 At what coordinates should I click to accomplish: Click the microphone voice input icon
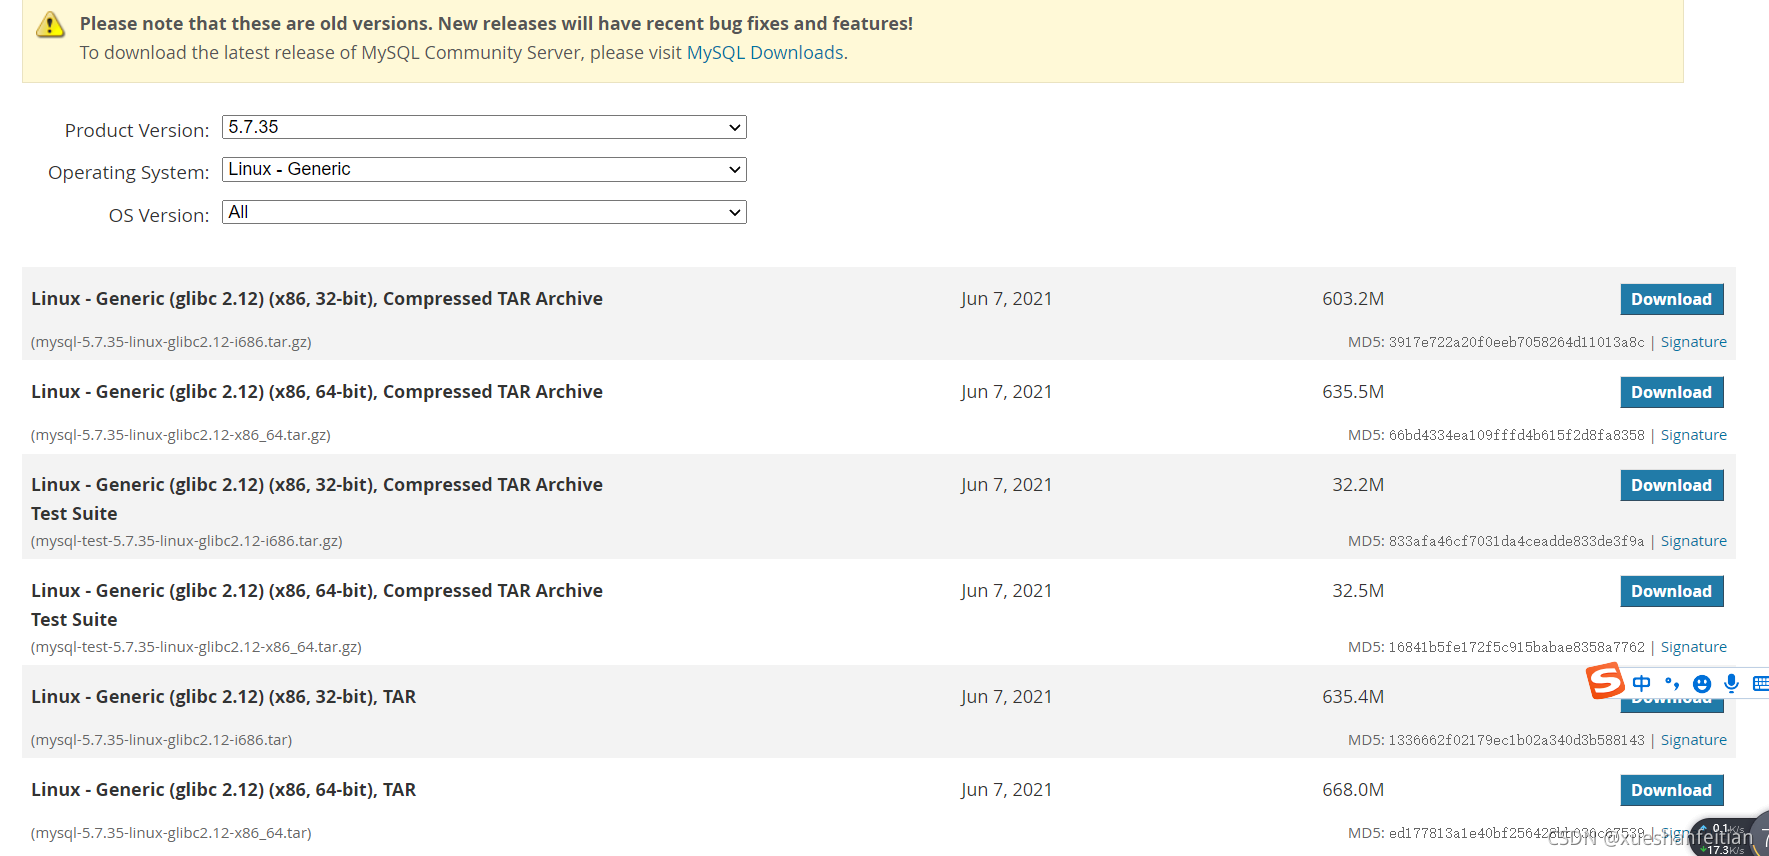(x=1732, y=684)
